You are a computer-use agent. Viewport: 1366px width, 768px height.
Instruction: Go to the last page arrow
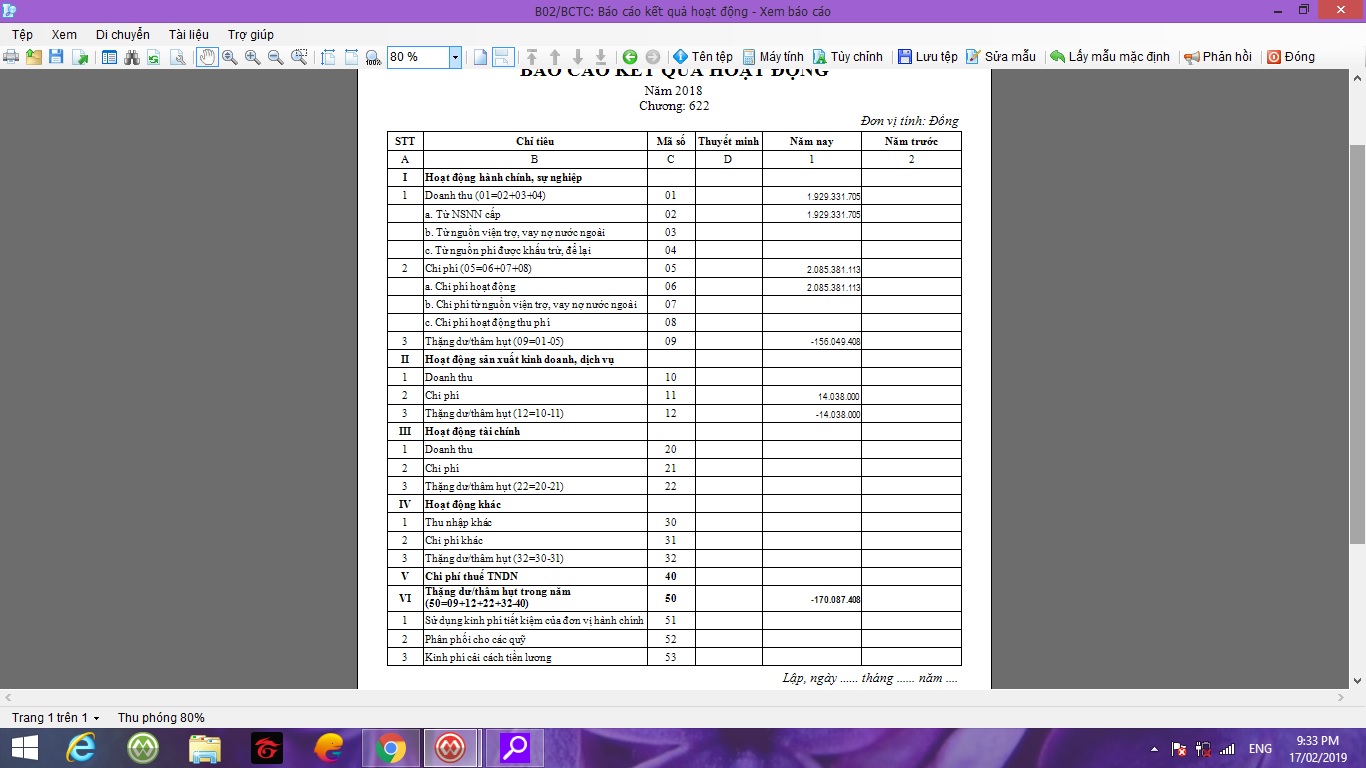coord(601,57)
